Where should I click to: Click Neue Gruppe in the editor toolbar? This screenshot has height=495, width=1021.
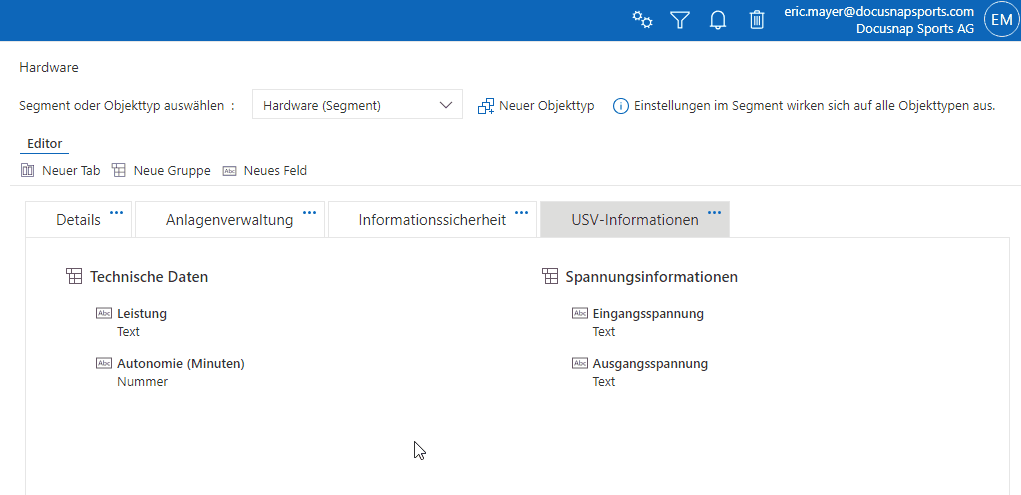(161, 171)
